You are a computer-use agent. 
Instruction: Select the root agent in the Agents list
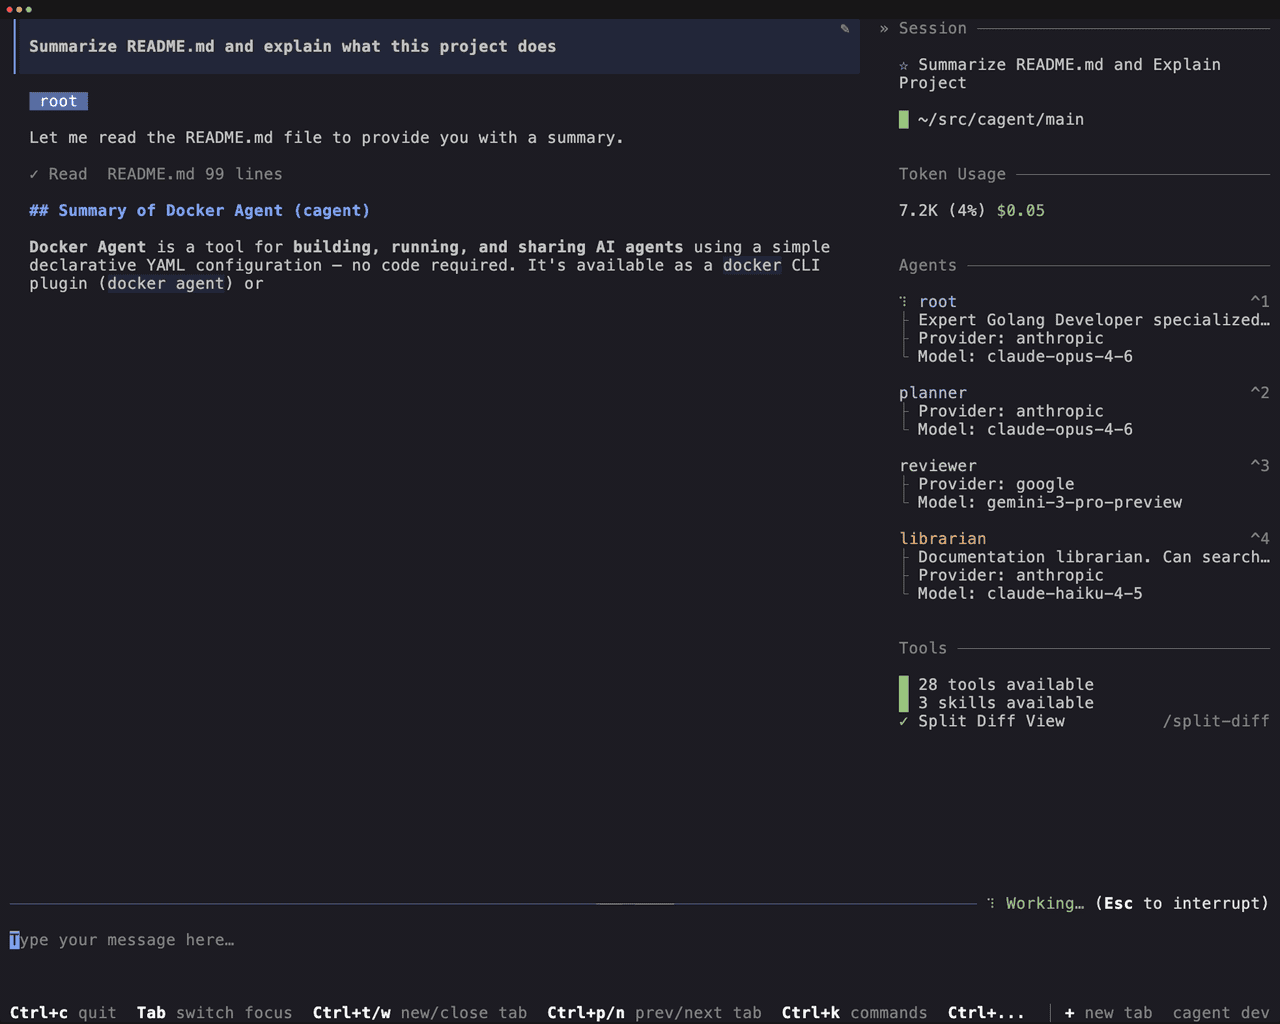pos(937,302)
